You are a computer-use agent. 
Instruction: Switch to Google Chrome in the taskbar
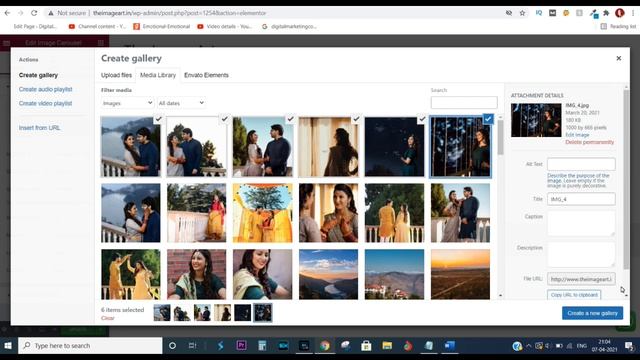pyautogui.click(x=325, y=346)
